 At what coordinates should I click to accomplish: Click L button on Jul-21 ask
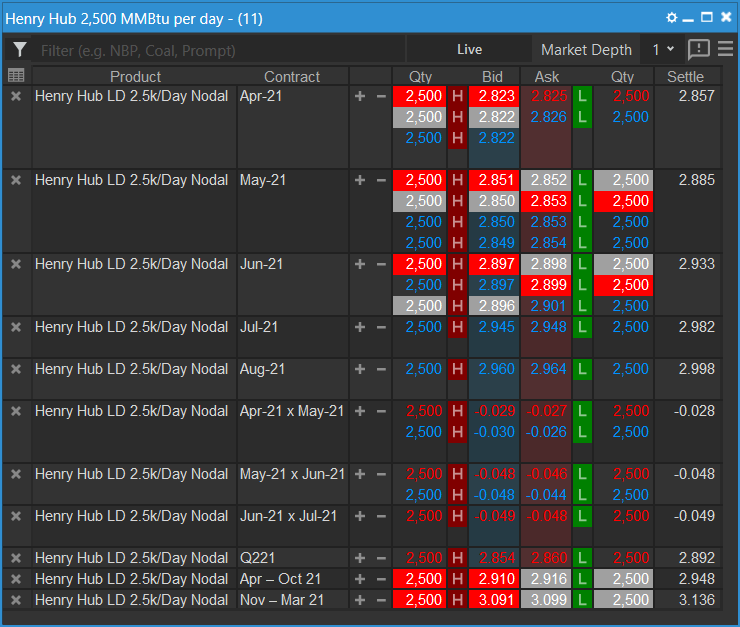(582, 327)
